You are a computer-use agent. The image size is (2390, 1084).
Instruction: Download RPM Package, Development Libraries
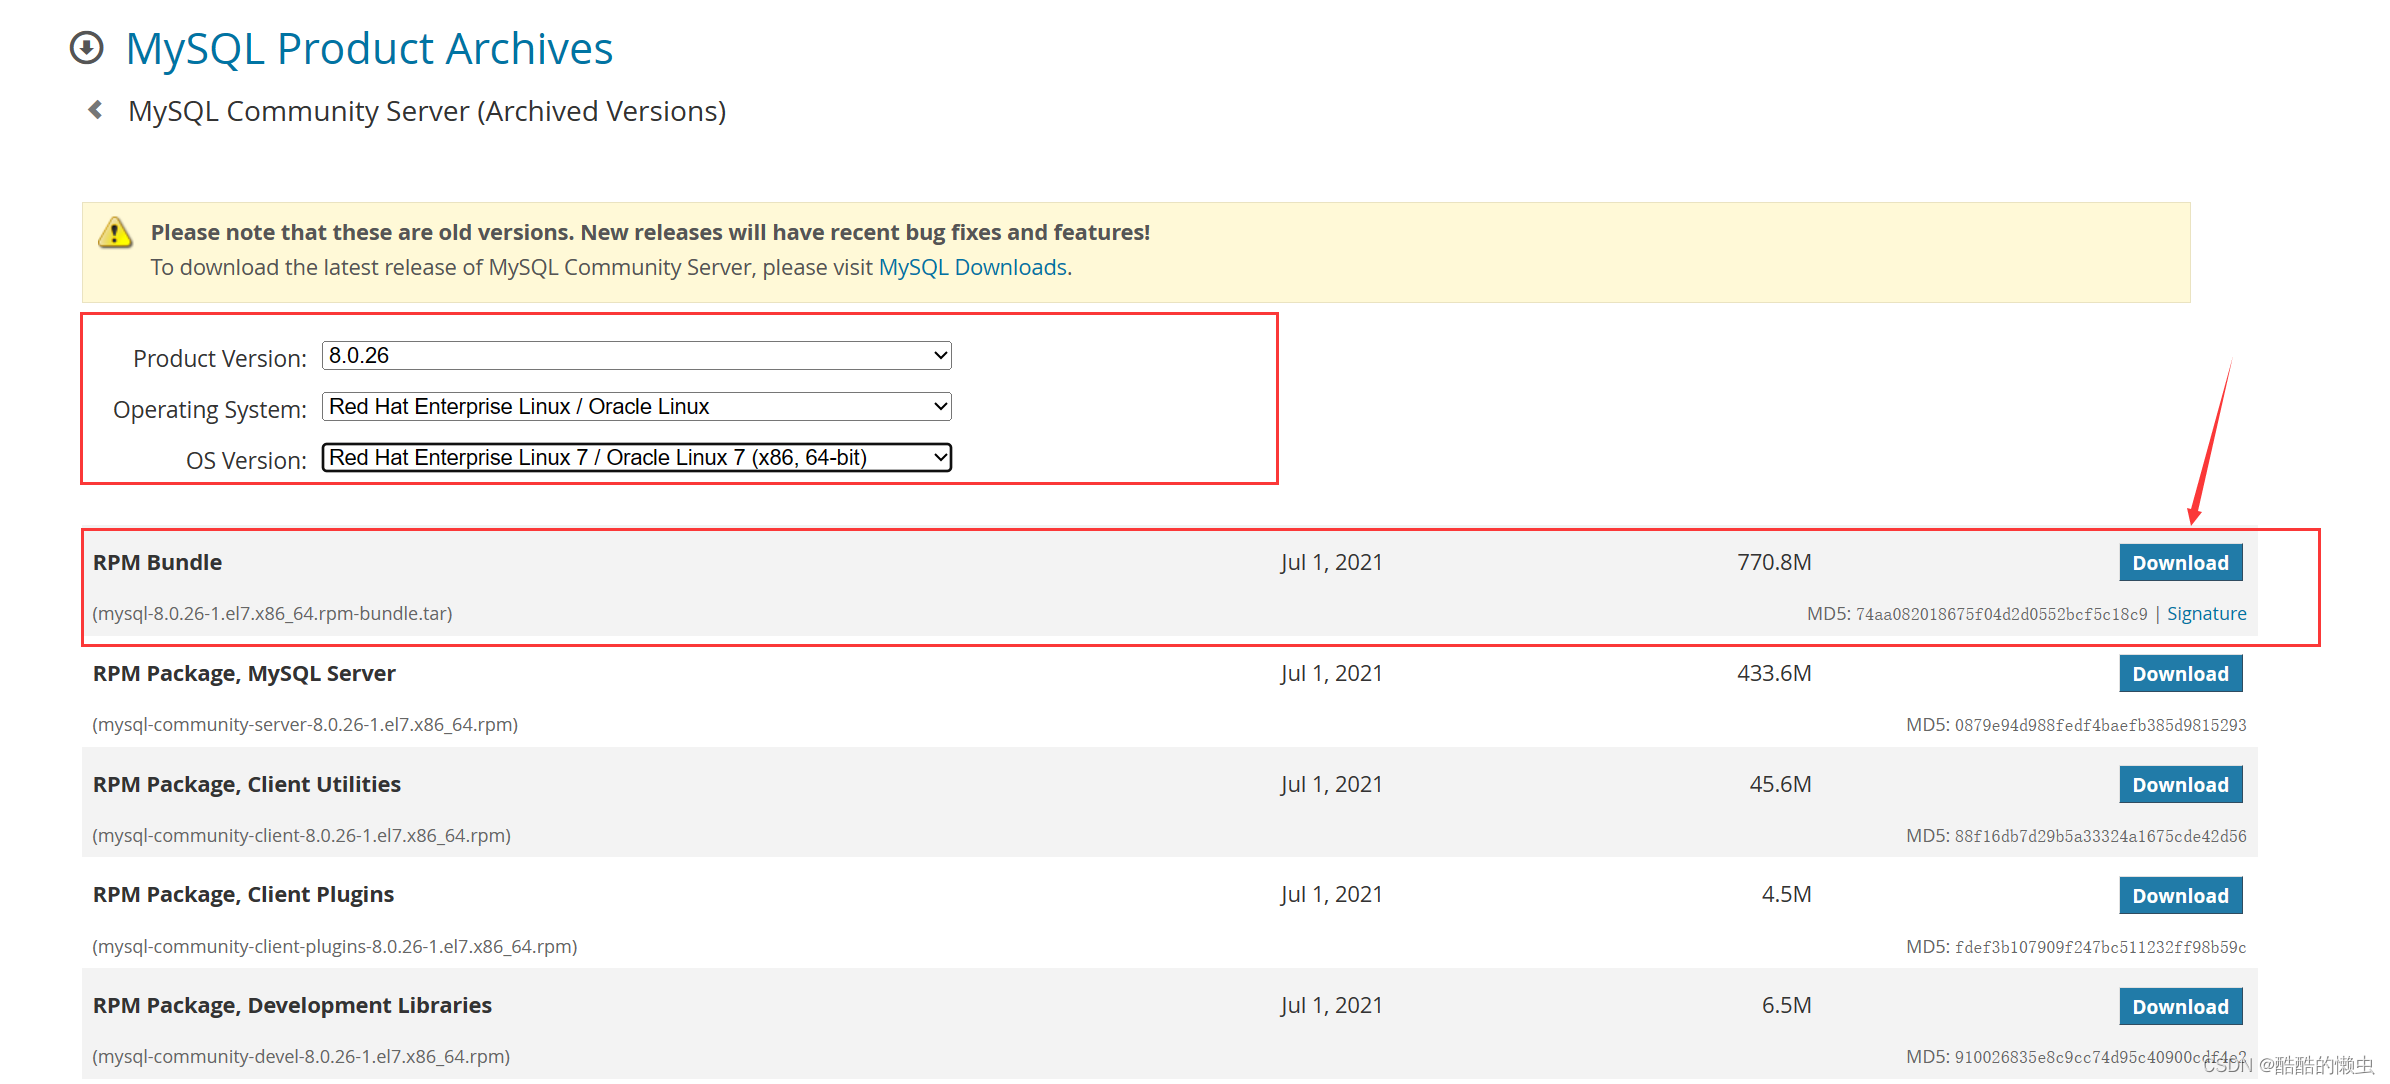tap(2180, 1007)
